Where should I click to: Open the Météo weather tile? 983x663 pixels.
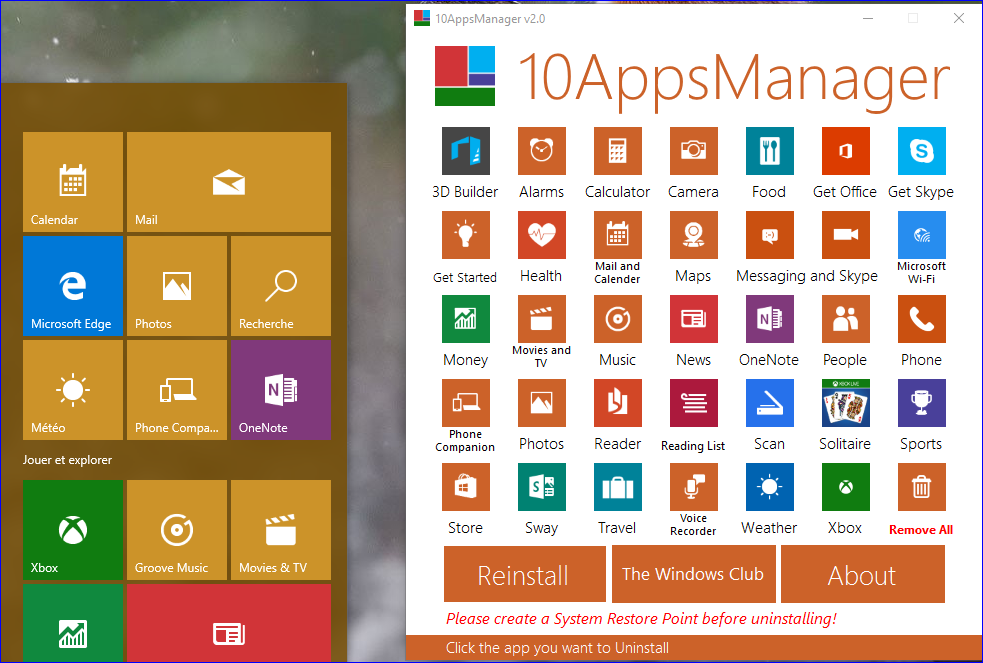(x=73, y=390)
